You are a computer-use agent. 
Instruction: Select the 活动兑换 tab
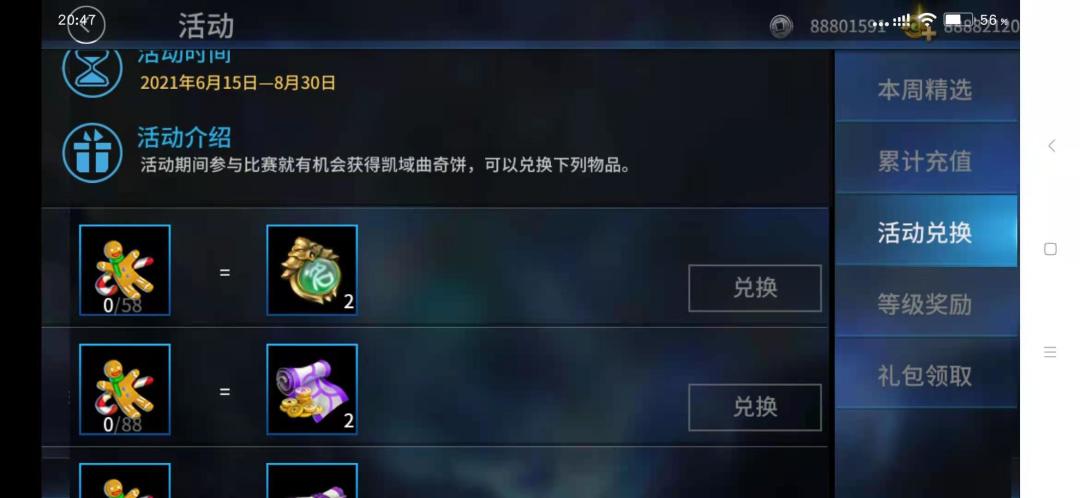pos(926,231)
